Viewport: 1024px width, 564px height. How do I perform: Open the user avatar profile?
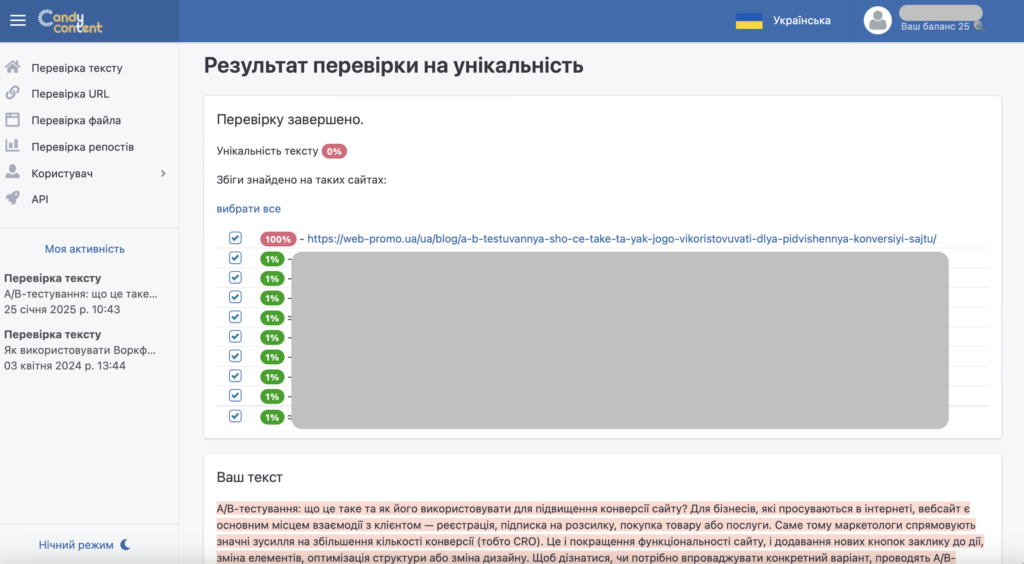pyautogui.click(x=877, y=20)
